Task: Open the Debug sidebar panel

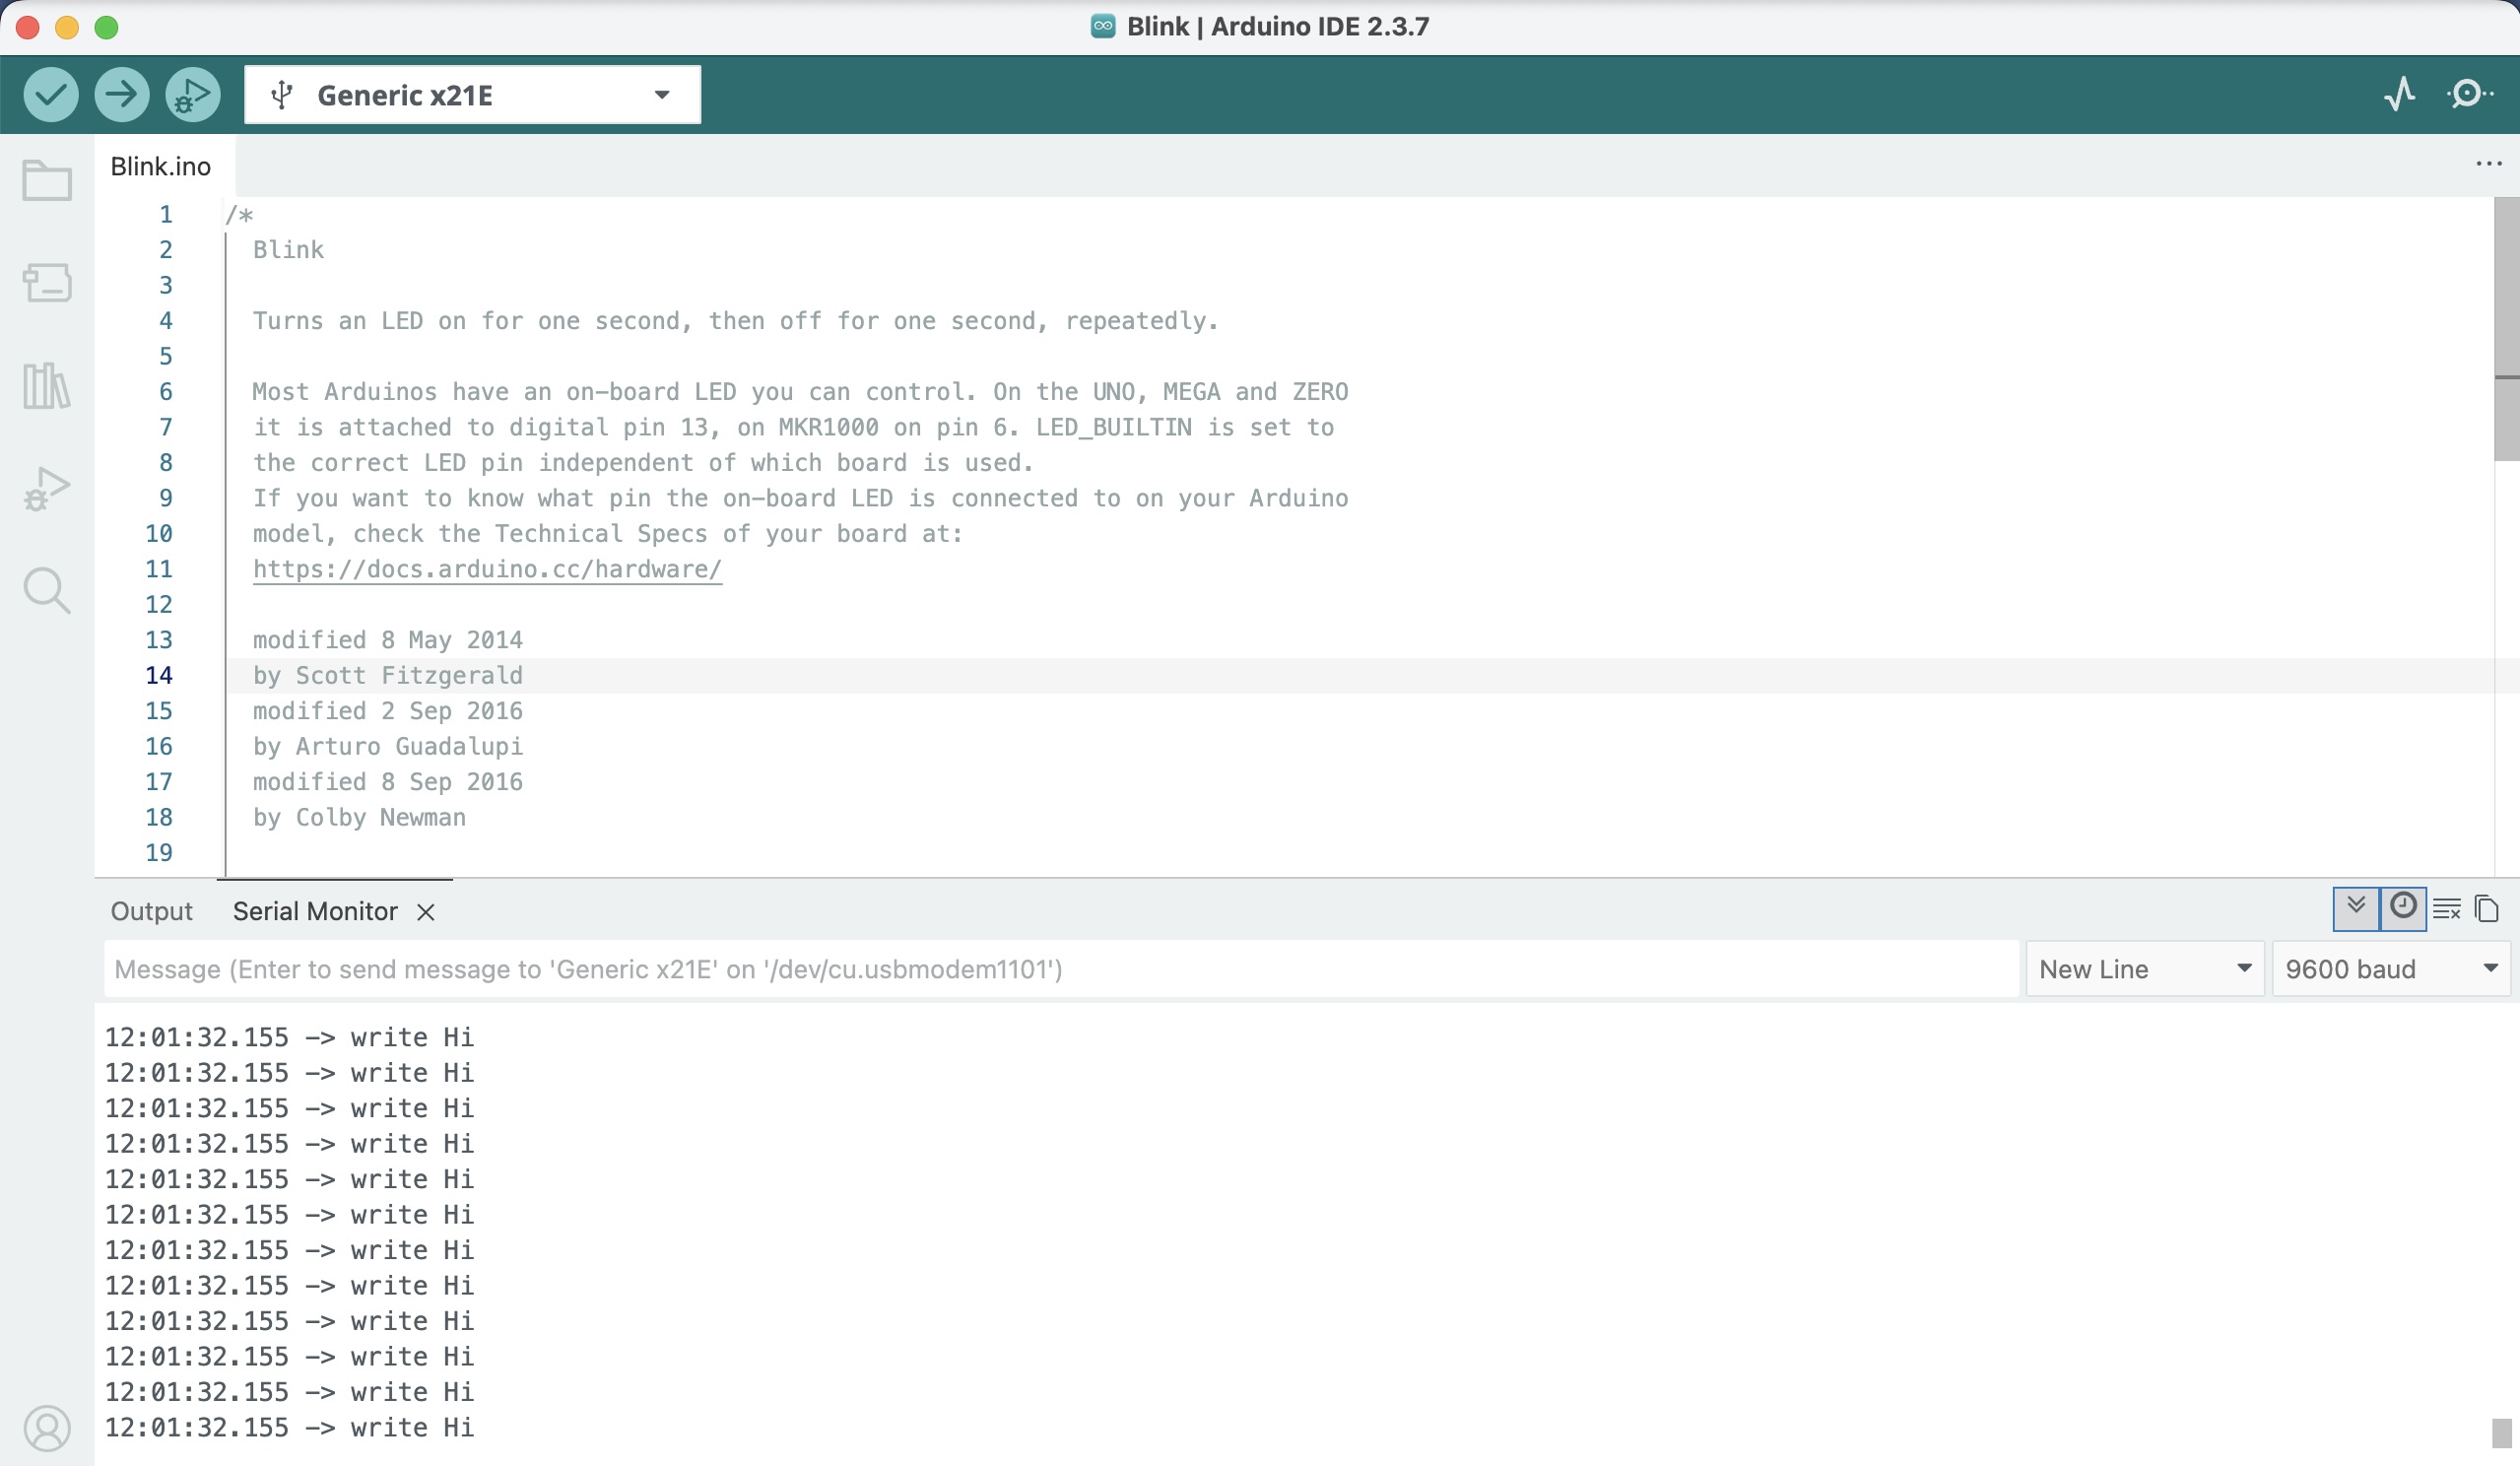Action: point(47,488)
